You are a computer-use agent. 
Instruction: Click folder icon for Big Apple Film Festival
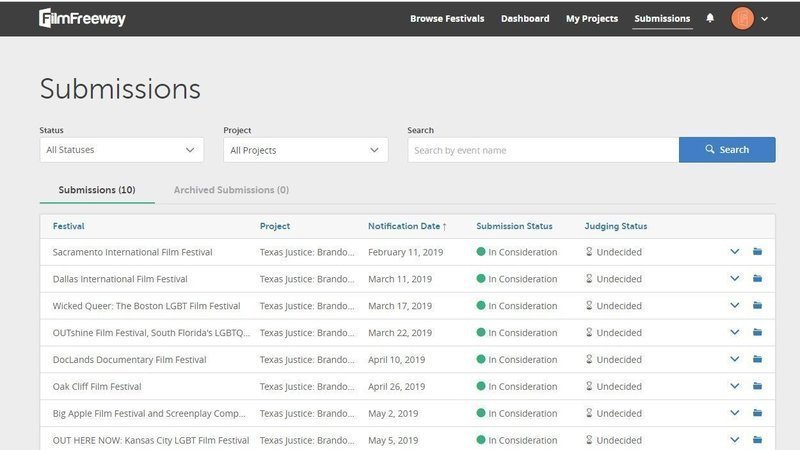pos(757,413)
